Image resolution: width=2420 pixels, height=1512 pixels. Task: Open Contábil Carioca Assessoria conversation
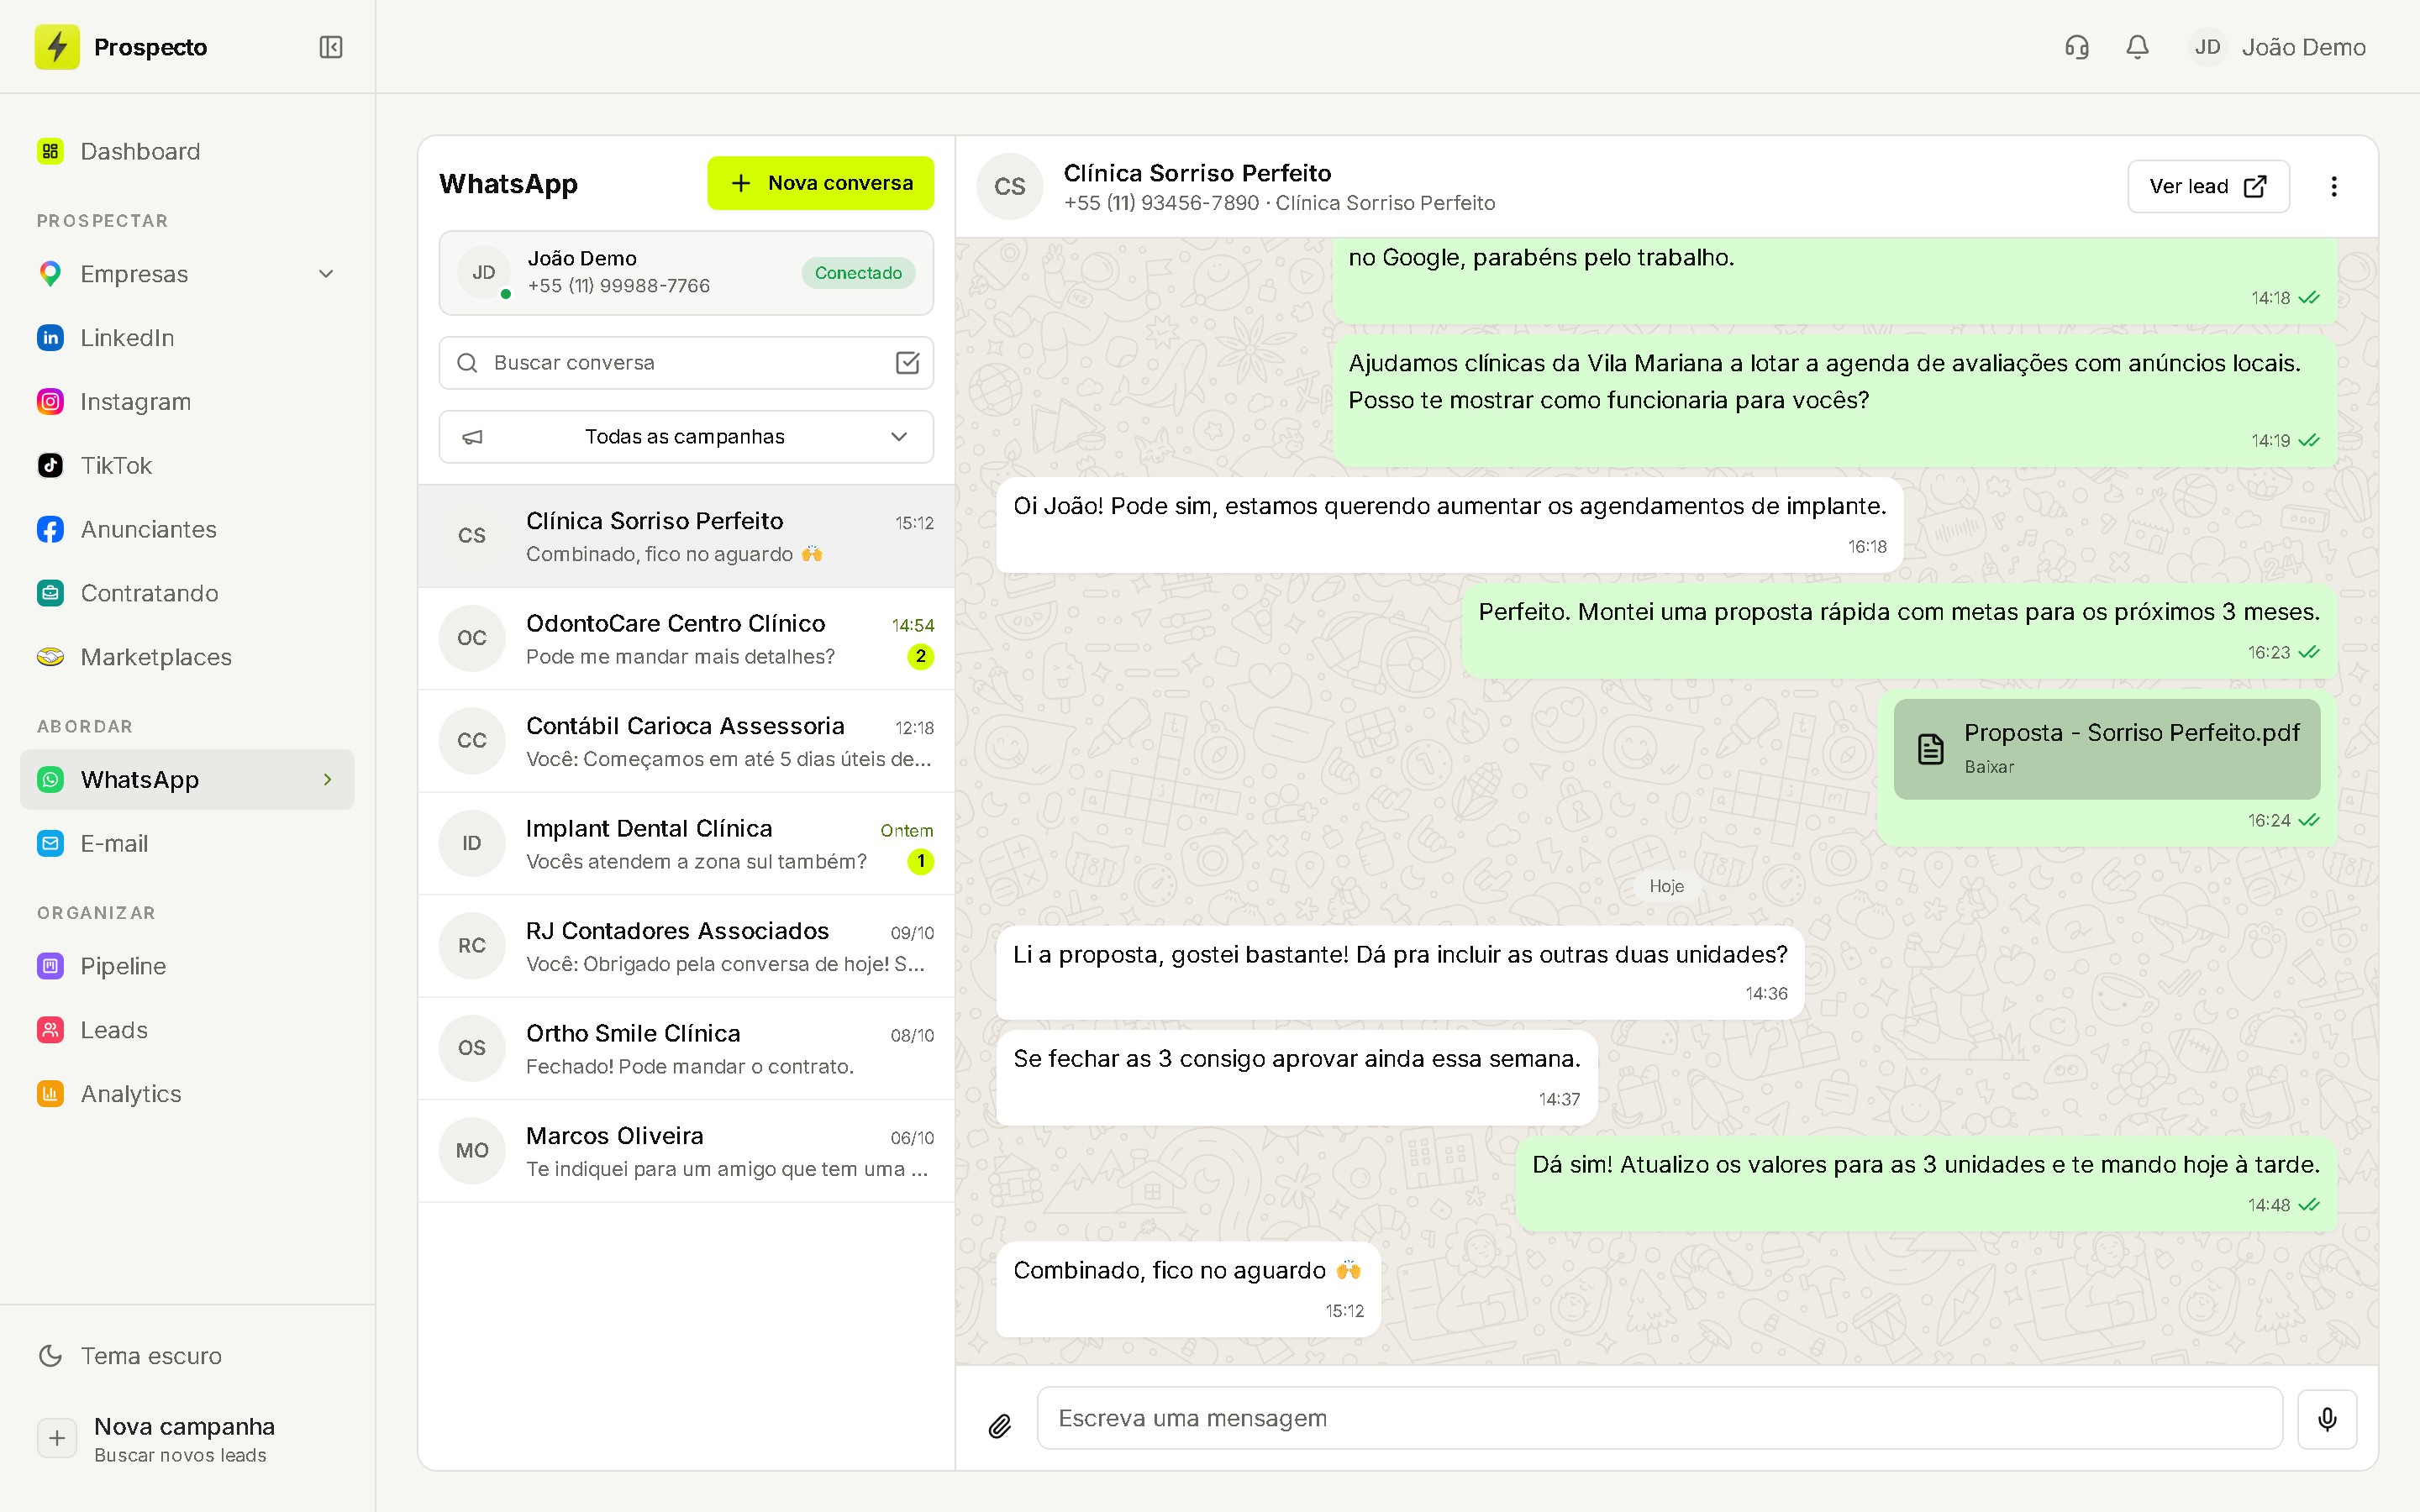click(686, 742)
